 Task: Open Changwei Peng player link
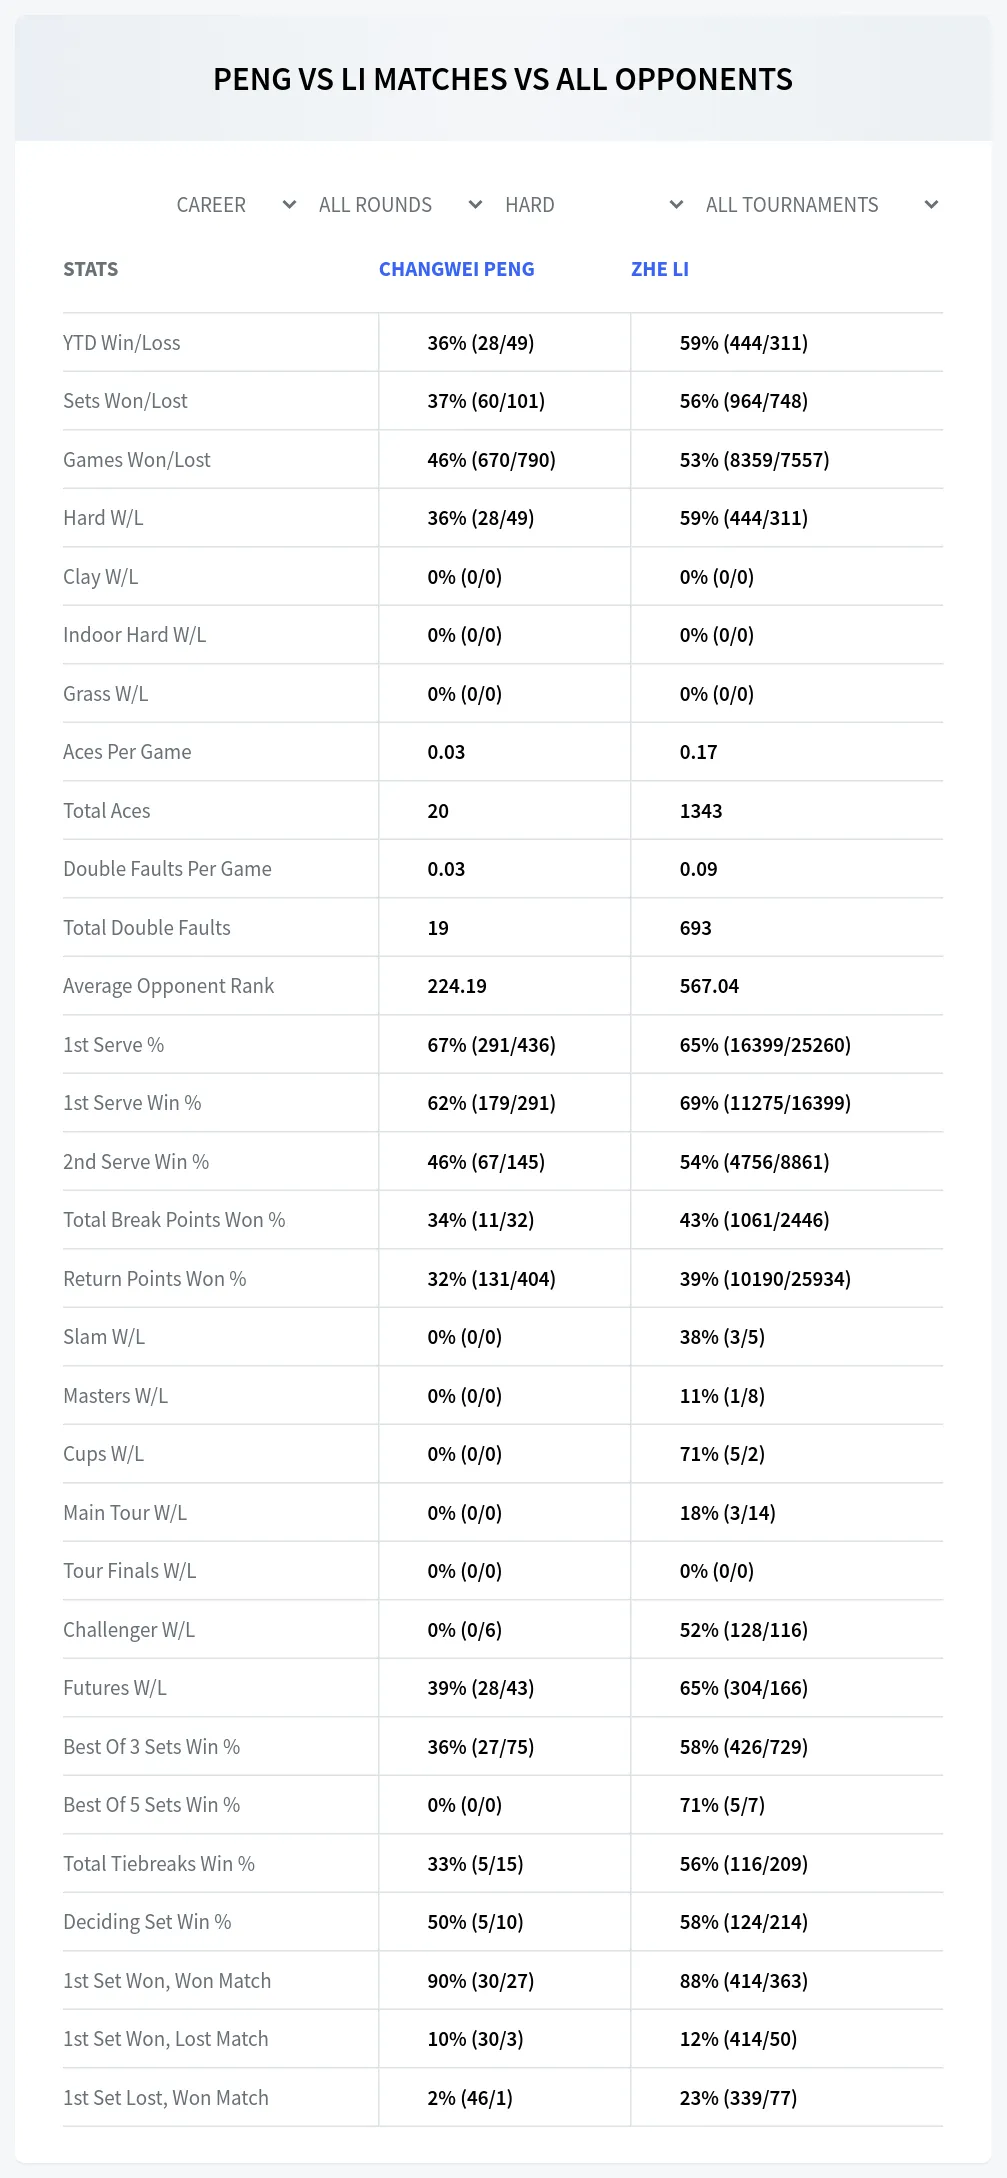pyautogui.click(x=456, y=269)
